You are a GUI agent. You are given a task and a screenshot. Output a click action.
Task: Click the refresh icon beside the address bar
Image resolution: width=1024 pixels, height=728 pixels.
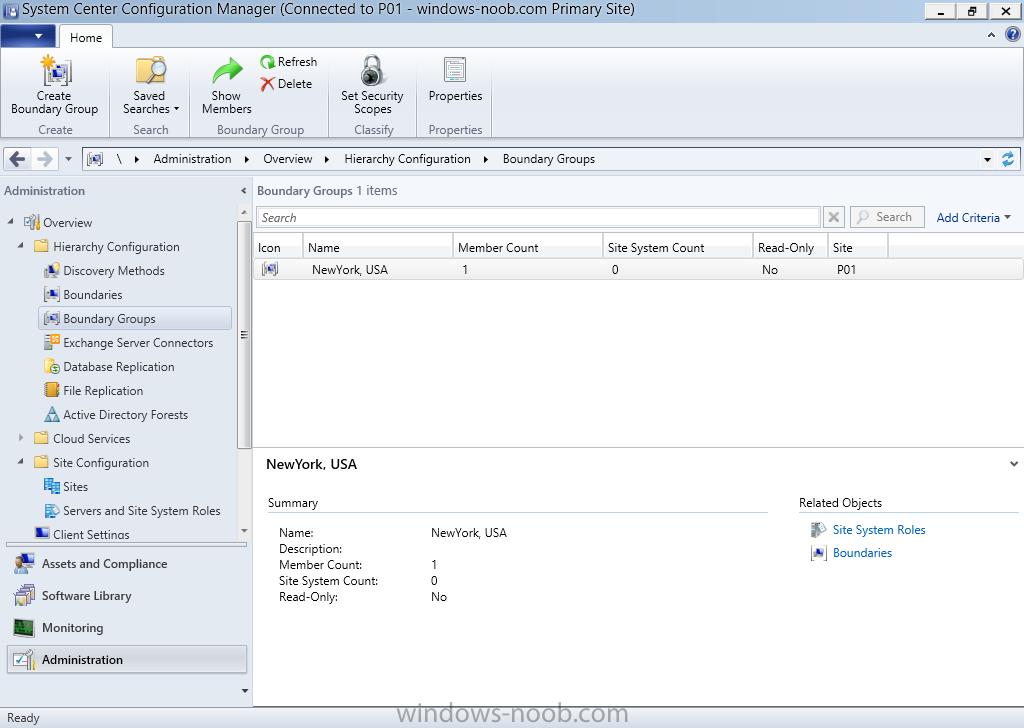coord(1008,159)
